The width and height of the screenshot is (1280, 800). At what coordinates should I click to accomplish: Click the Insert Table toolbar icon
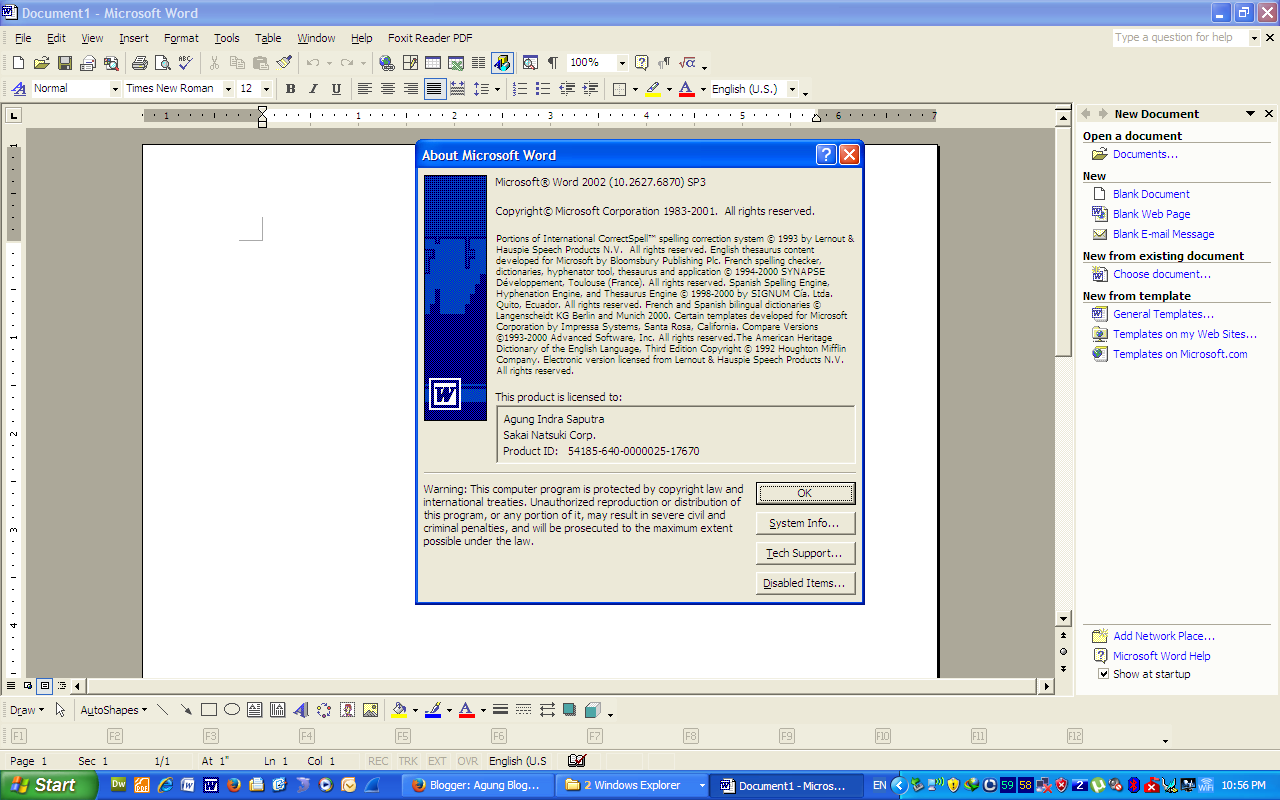pos(433,63)
